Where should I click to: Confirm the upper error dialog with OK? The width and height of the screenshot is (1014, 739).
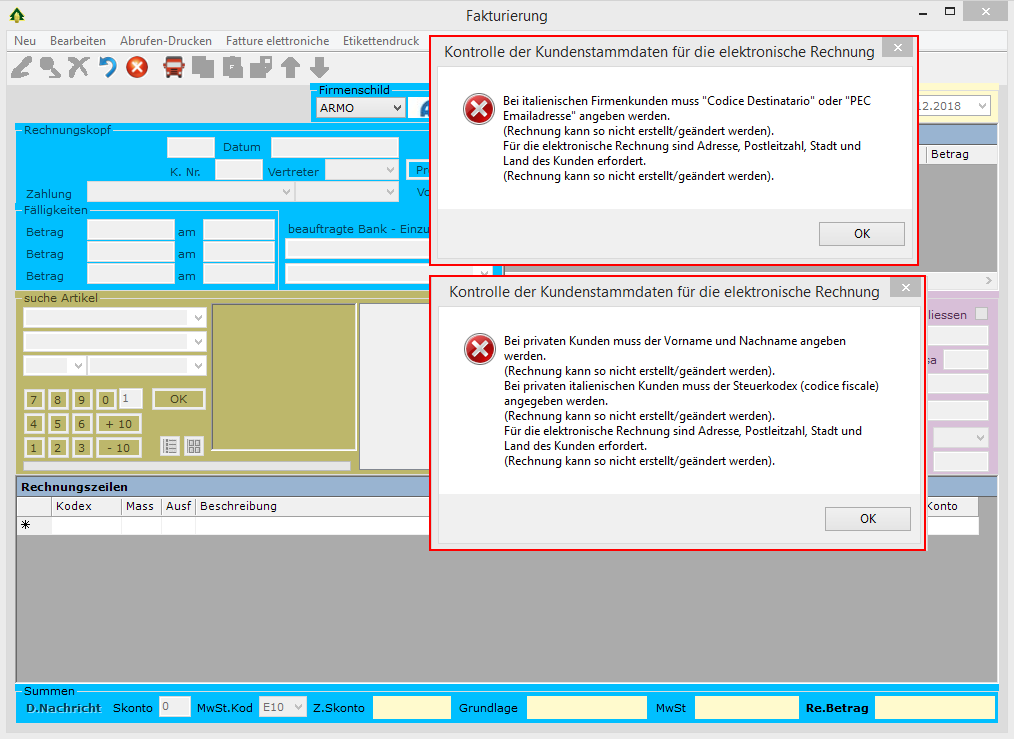pos(861,234)
